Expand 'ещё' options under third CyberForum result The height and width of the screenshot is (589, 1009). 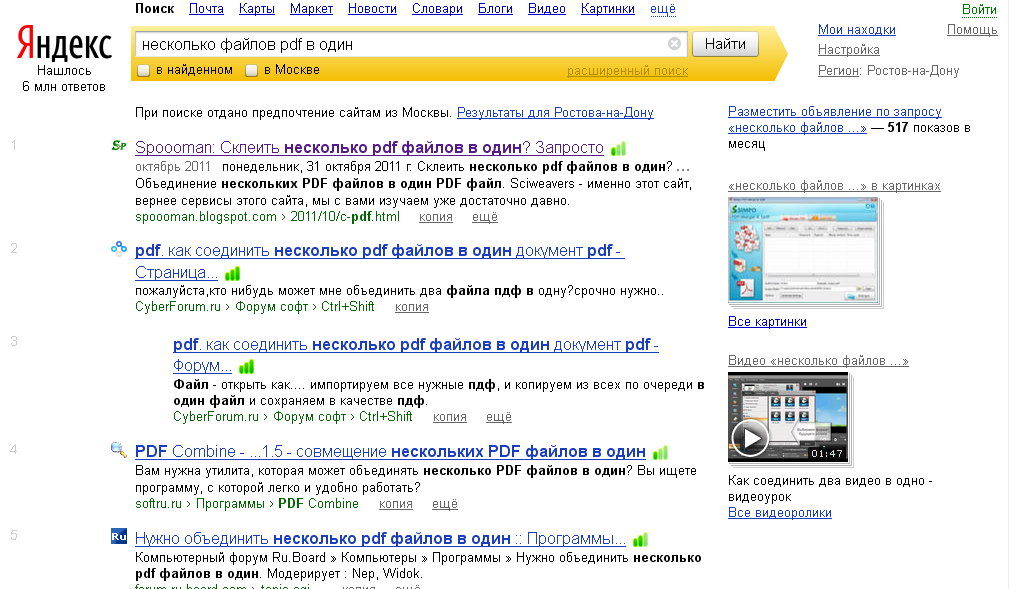pyautogui.click(x=499, y=416)
